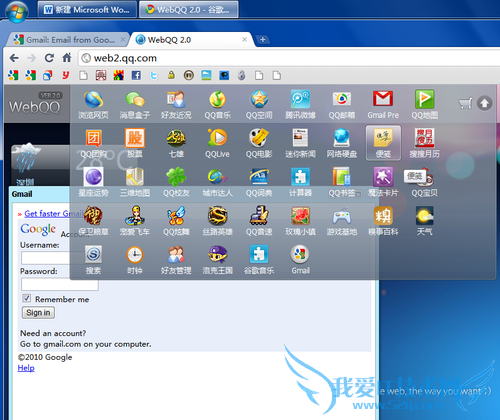Open the QQ书签 bookmarks app
The width and height of the screenshot is (500, 420).
342,182
